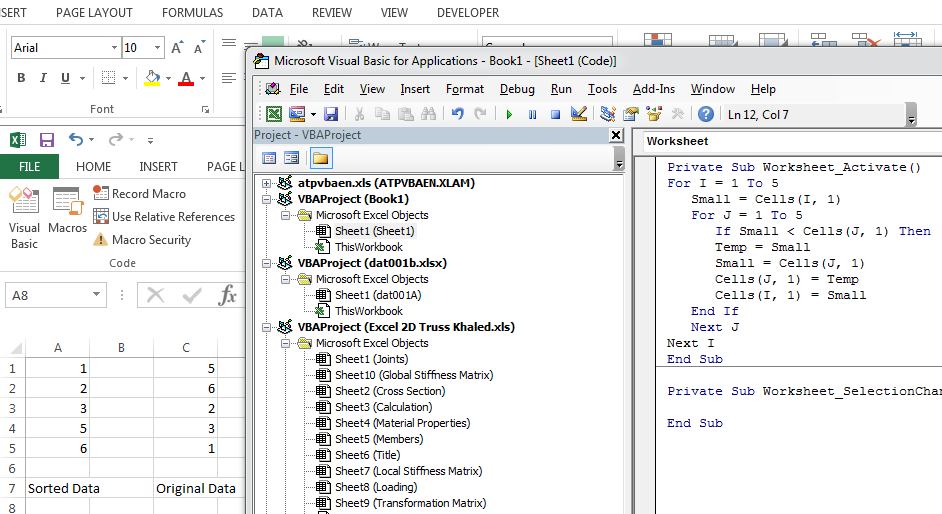Run the macro with green play icon
Image resolution: width=942 pixels, height=514 pixels.
click(x=509, y=114)
